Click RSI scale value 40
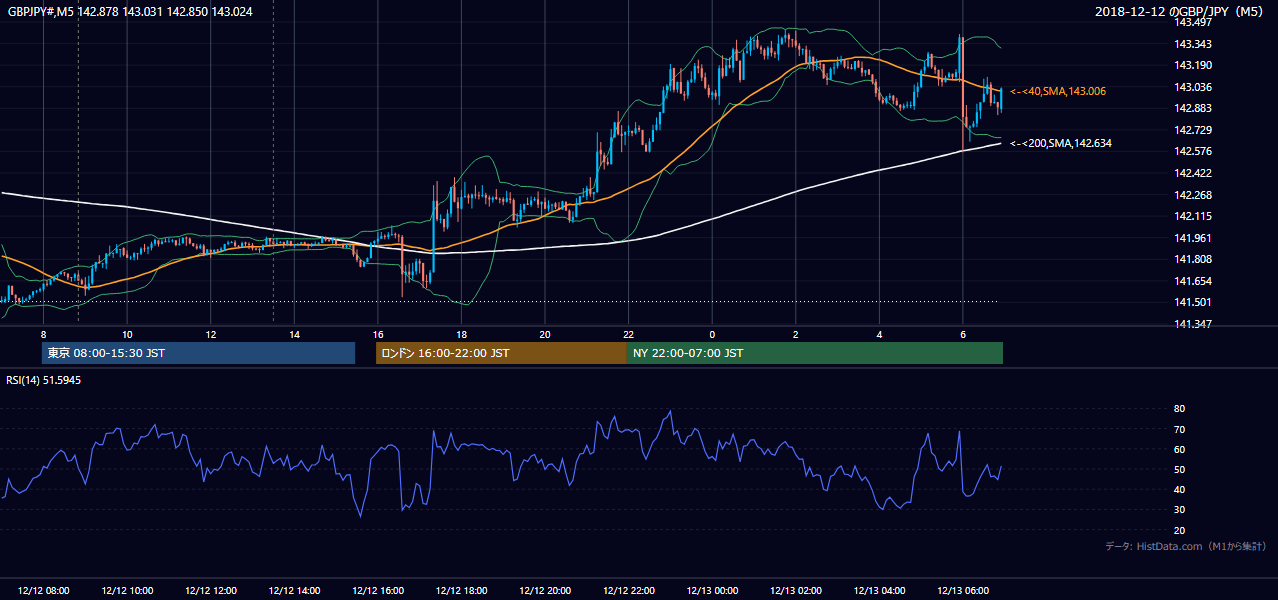The height and width of the screenshot is (600, 1278). coord(1179,489)
